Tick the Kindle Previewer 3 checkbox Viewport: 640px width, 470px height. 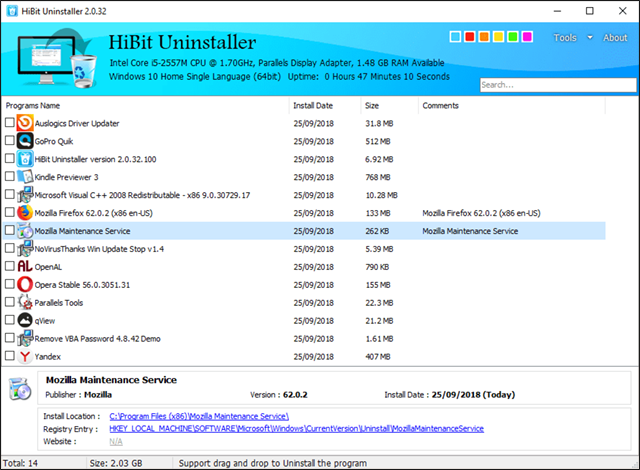[9, 176]
